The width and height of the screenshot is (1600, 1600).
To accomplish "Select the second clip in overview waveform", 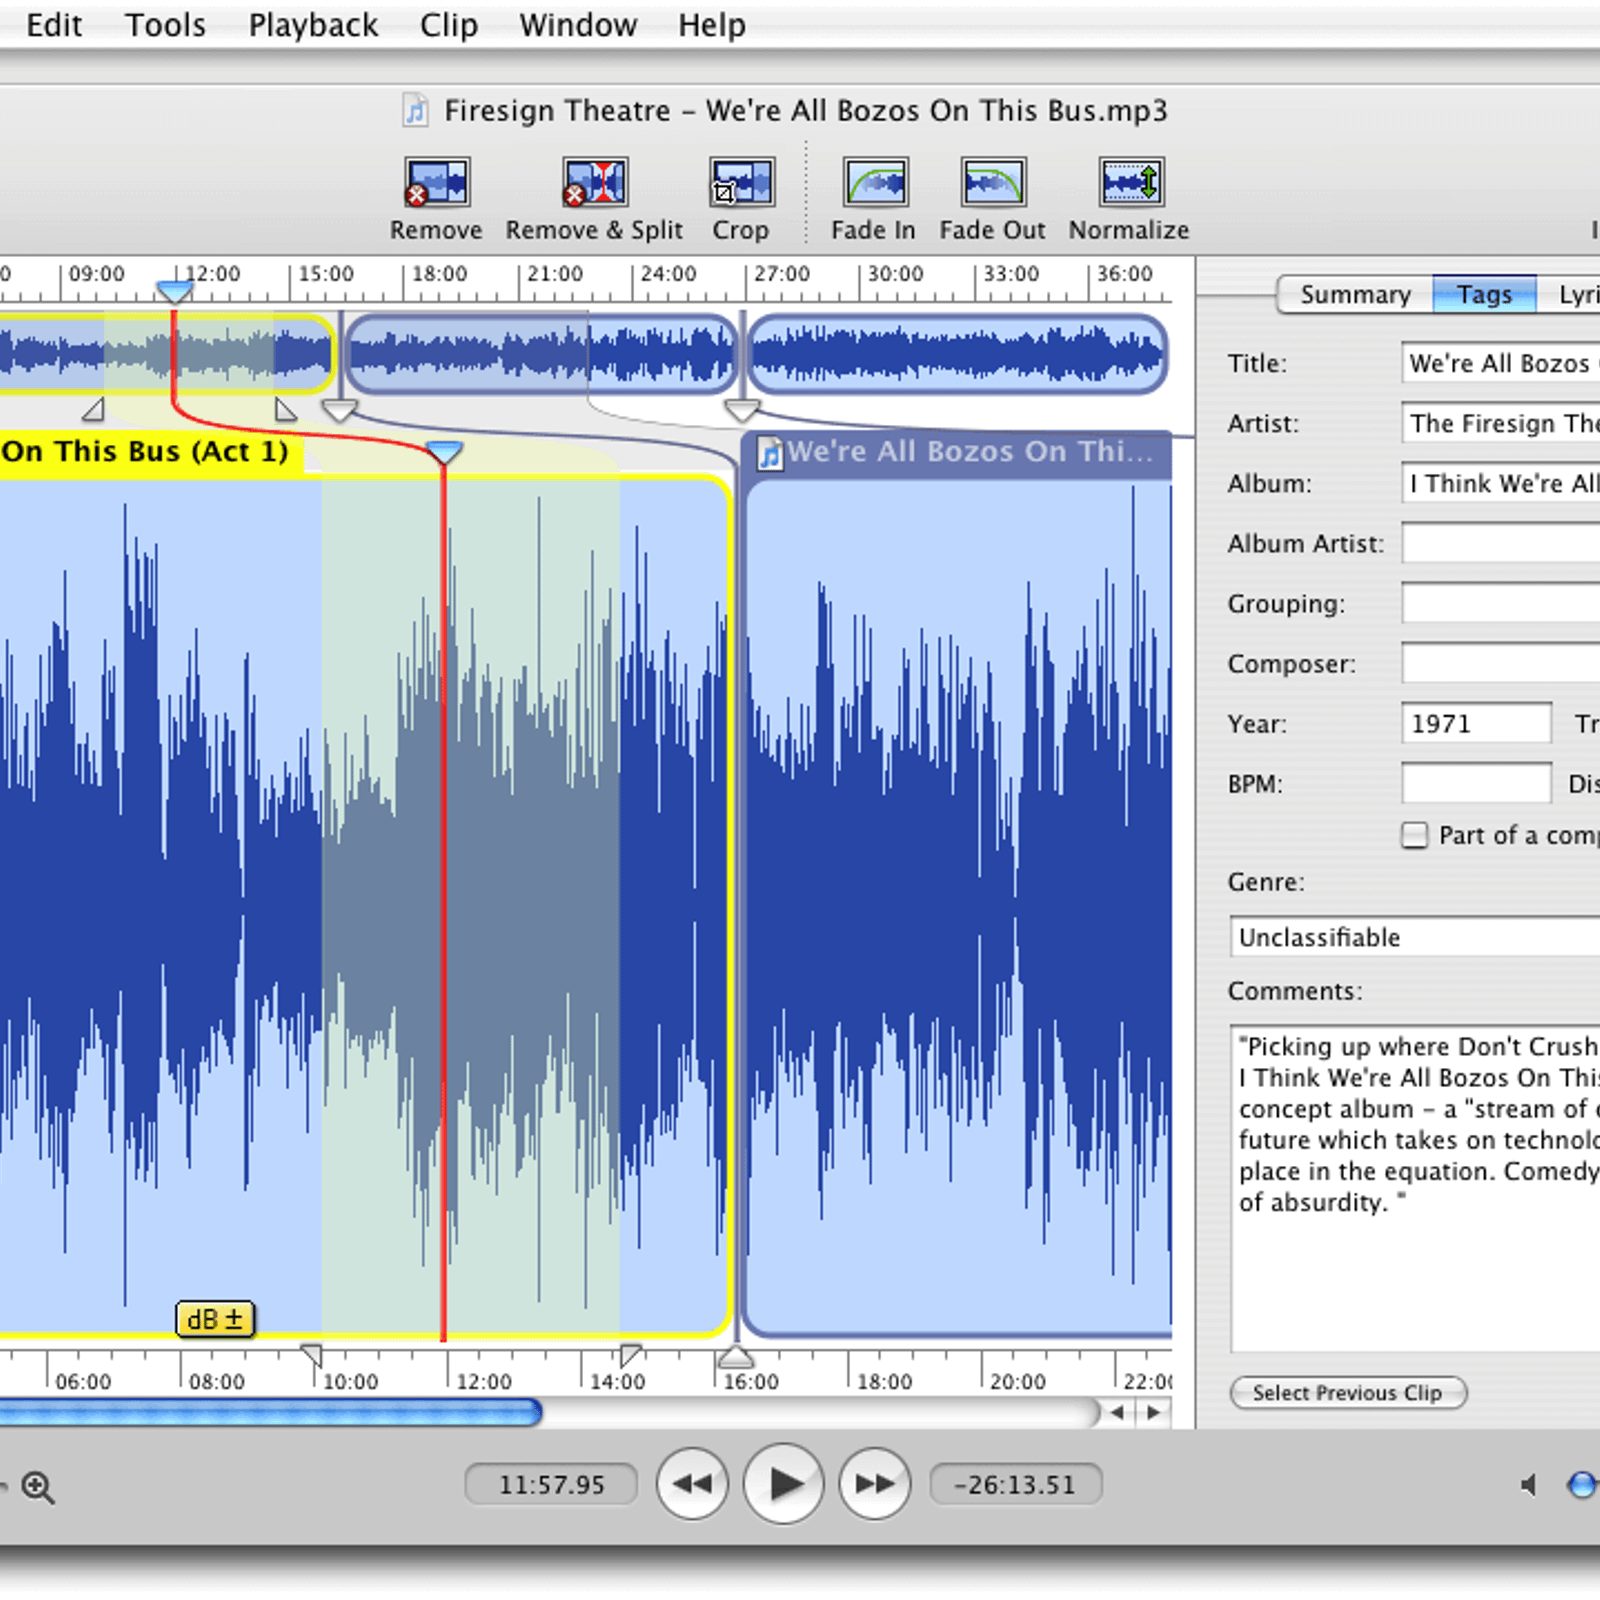I will [x=541, y=353].
